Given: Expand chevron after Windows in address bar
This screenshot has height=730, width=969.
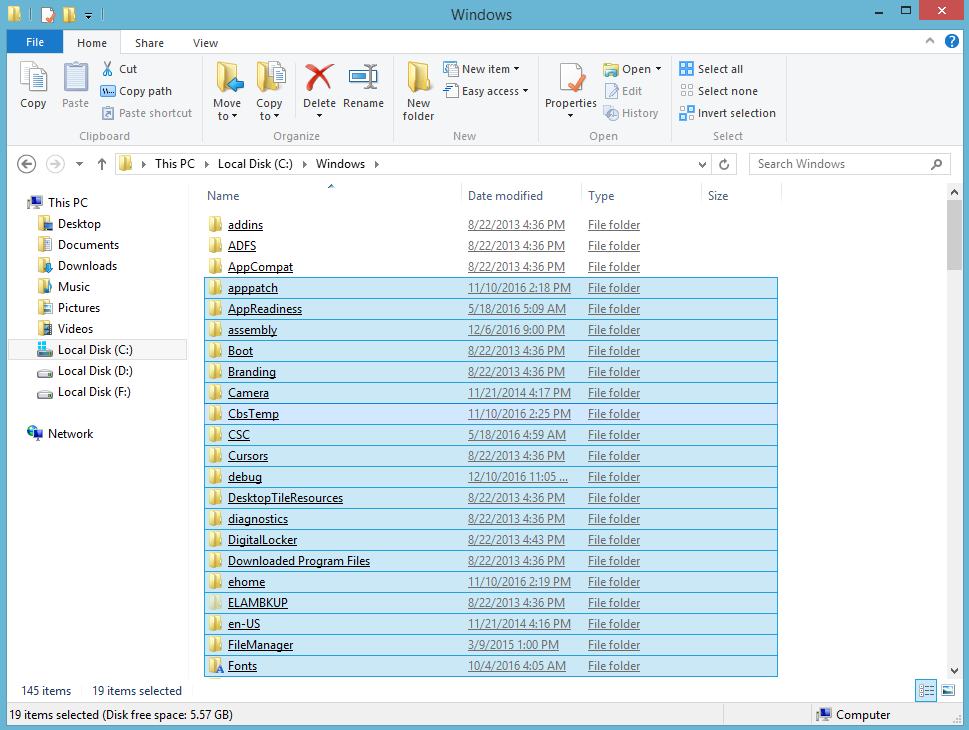Looking at the screenshot, I should point(376,164).
